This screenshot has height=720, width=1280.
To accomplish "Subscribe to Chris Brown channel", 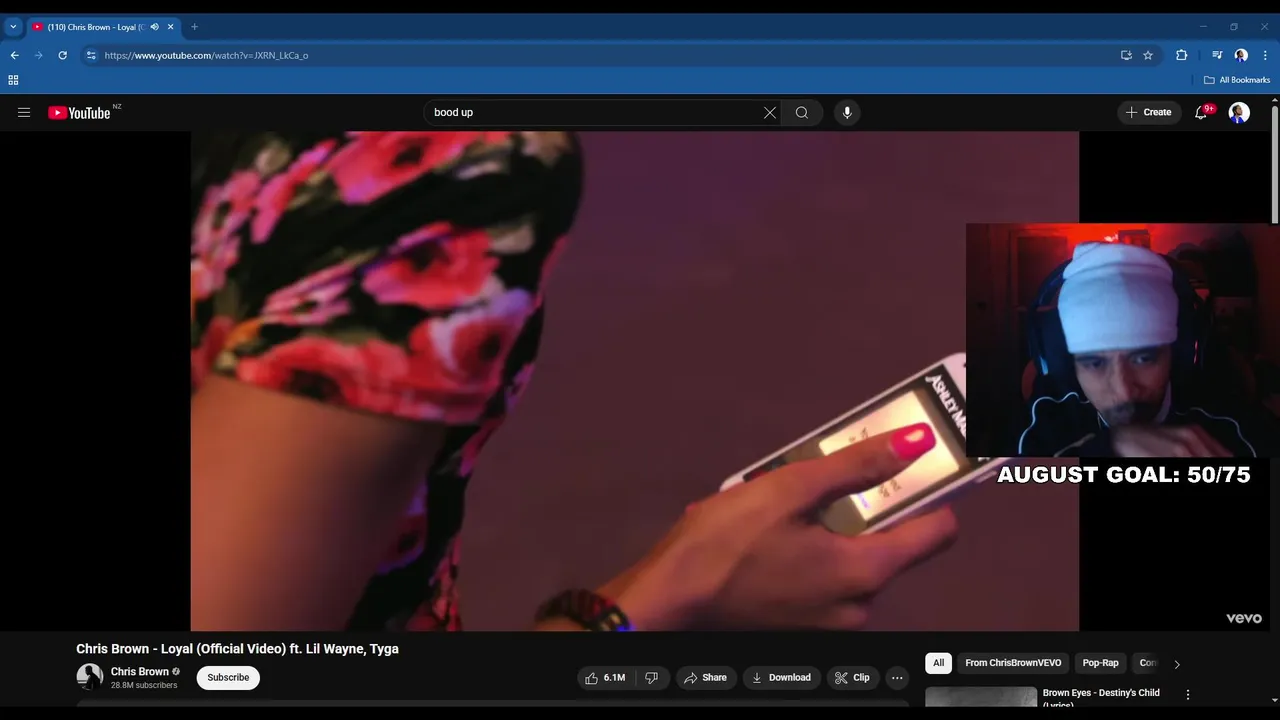I will (228, 678).
